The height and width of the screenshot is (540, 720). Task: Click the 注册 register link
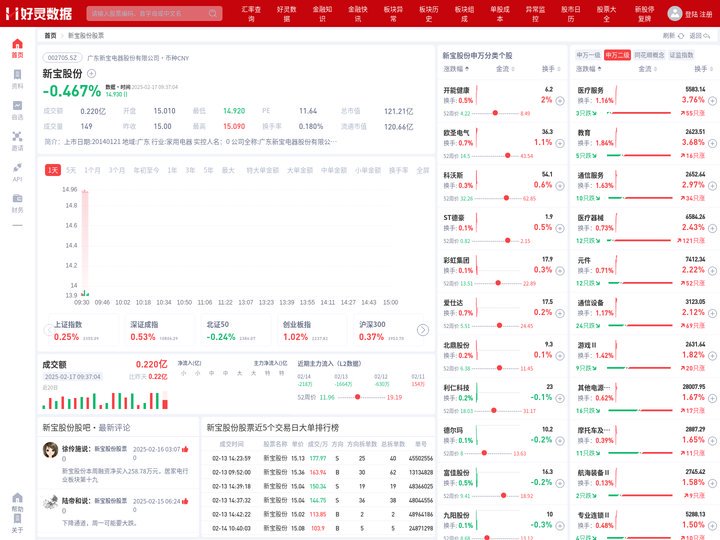[x=706, y=14]
